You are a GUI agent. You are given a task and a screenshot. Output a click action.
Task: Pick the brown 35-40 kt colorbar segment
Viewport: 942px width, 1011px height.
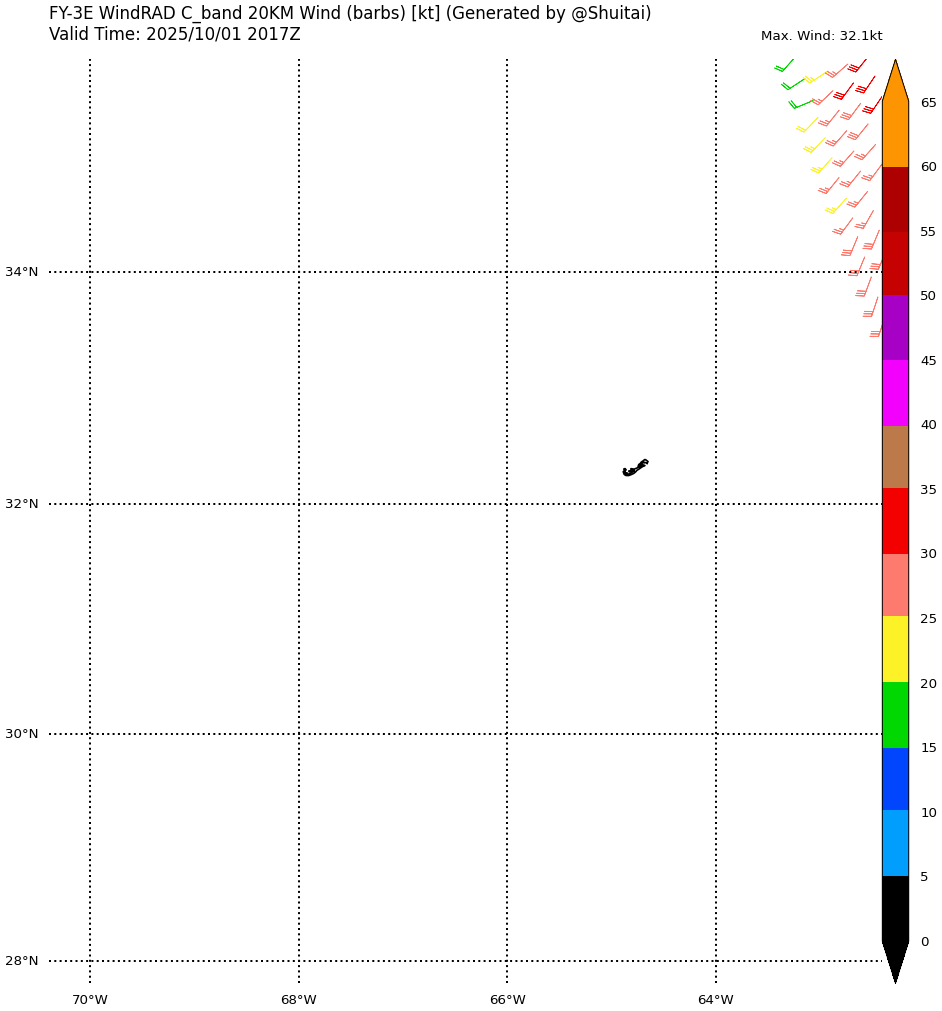point(895,457)
